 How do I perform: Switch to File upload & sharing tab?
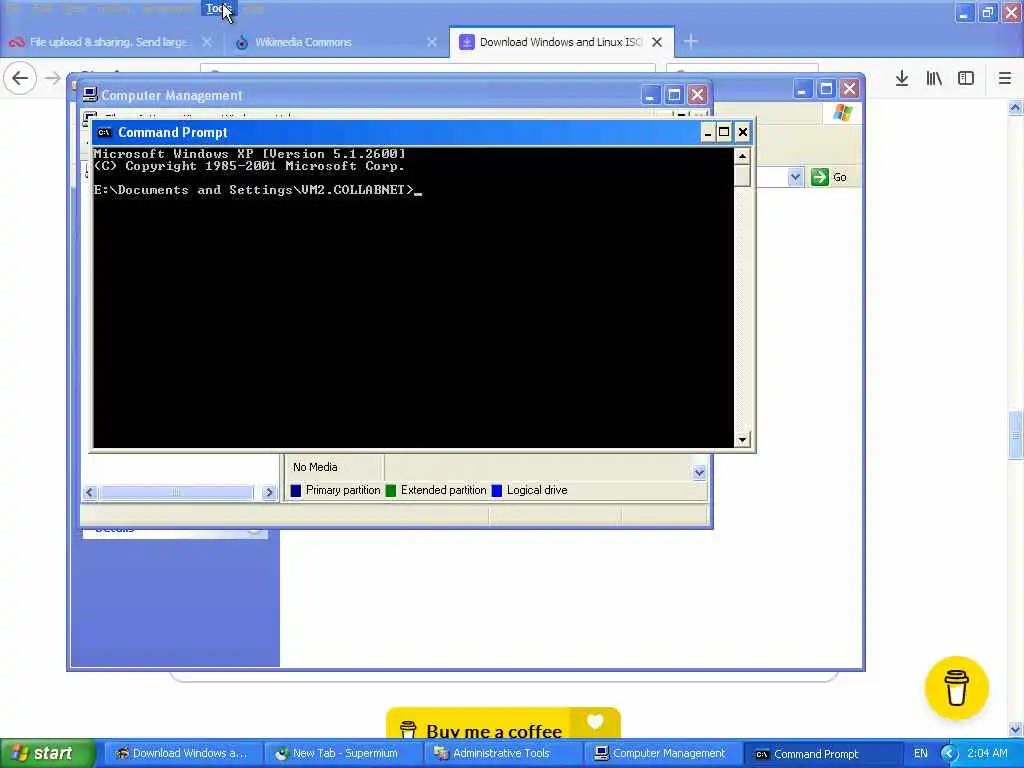coord(111,42)
